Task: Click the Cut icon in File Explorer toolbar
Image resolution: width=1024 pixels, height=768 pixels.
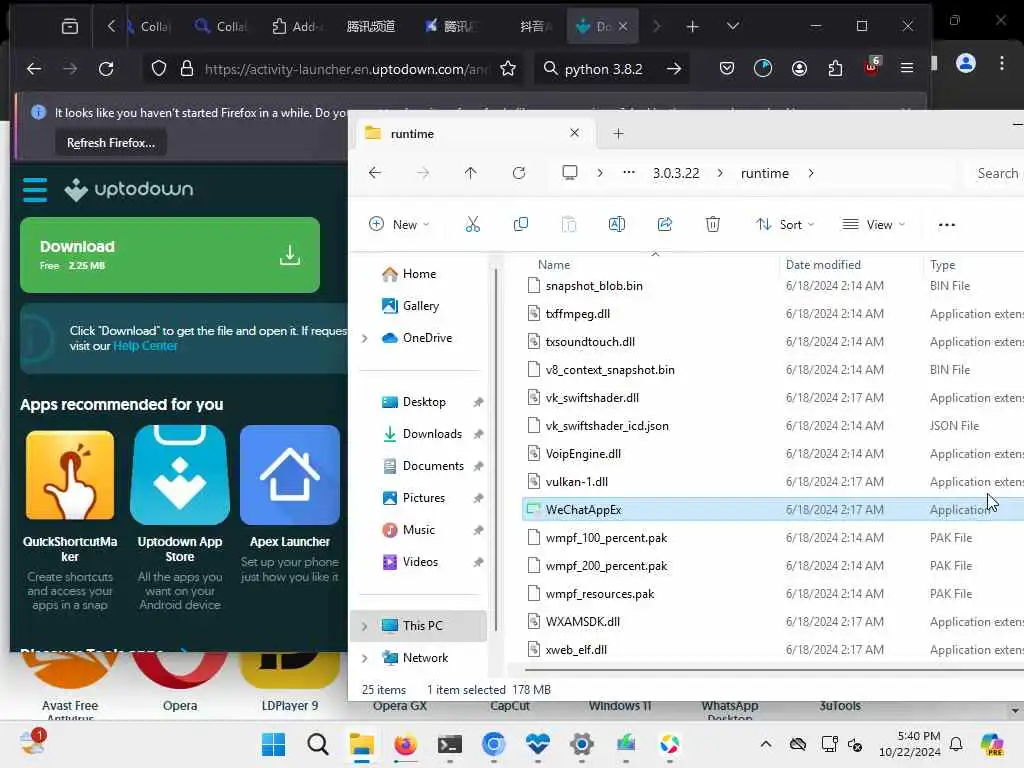Action: tap(472, 225)
